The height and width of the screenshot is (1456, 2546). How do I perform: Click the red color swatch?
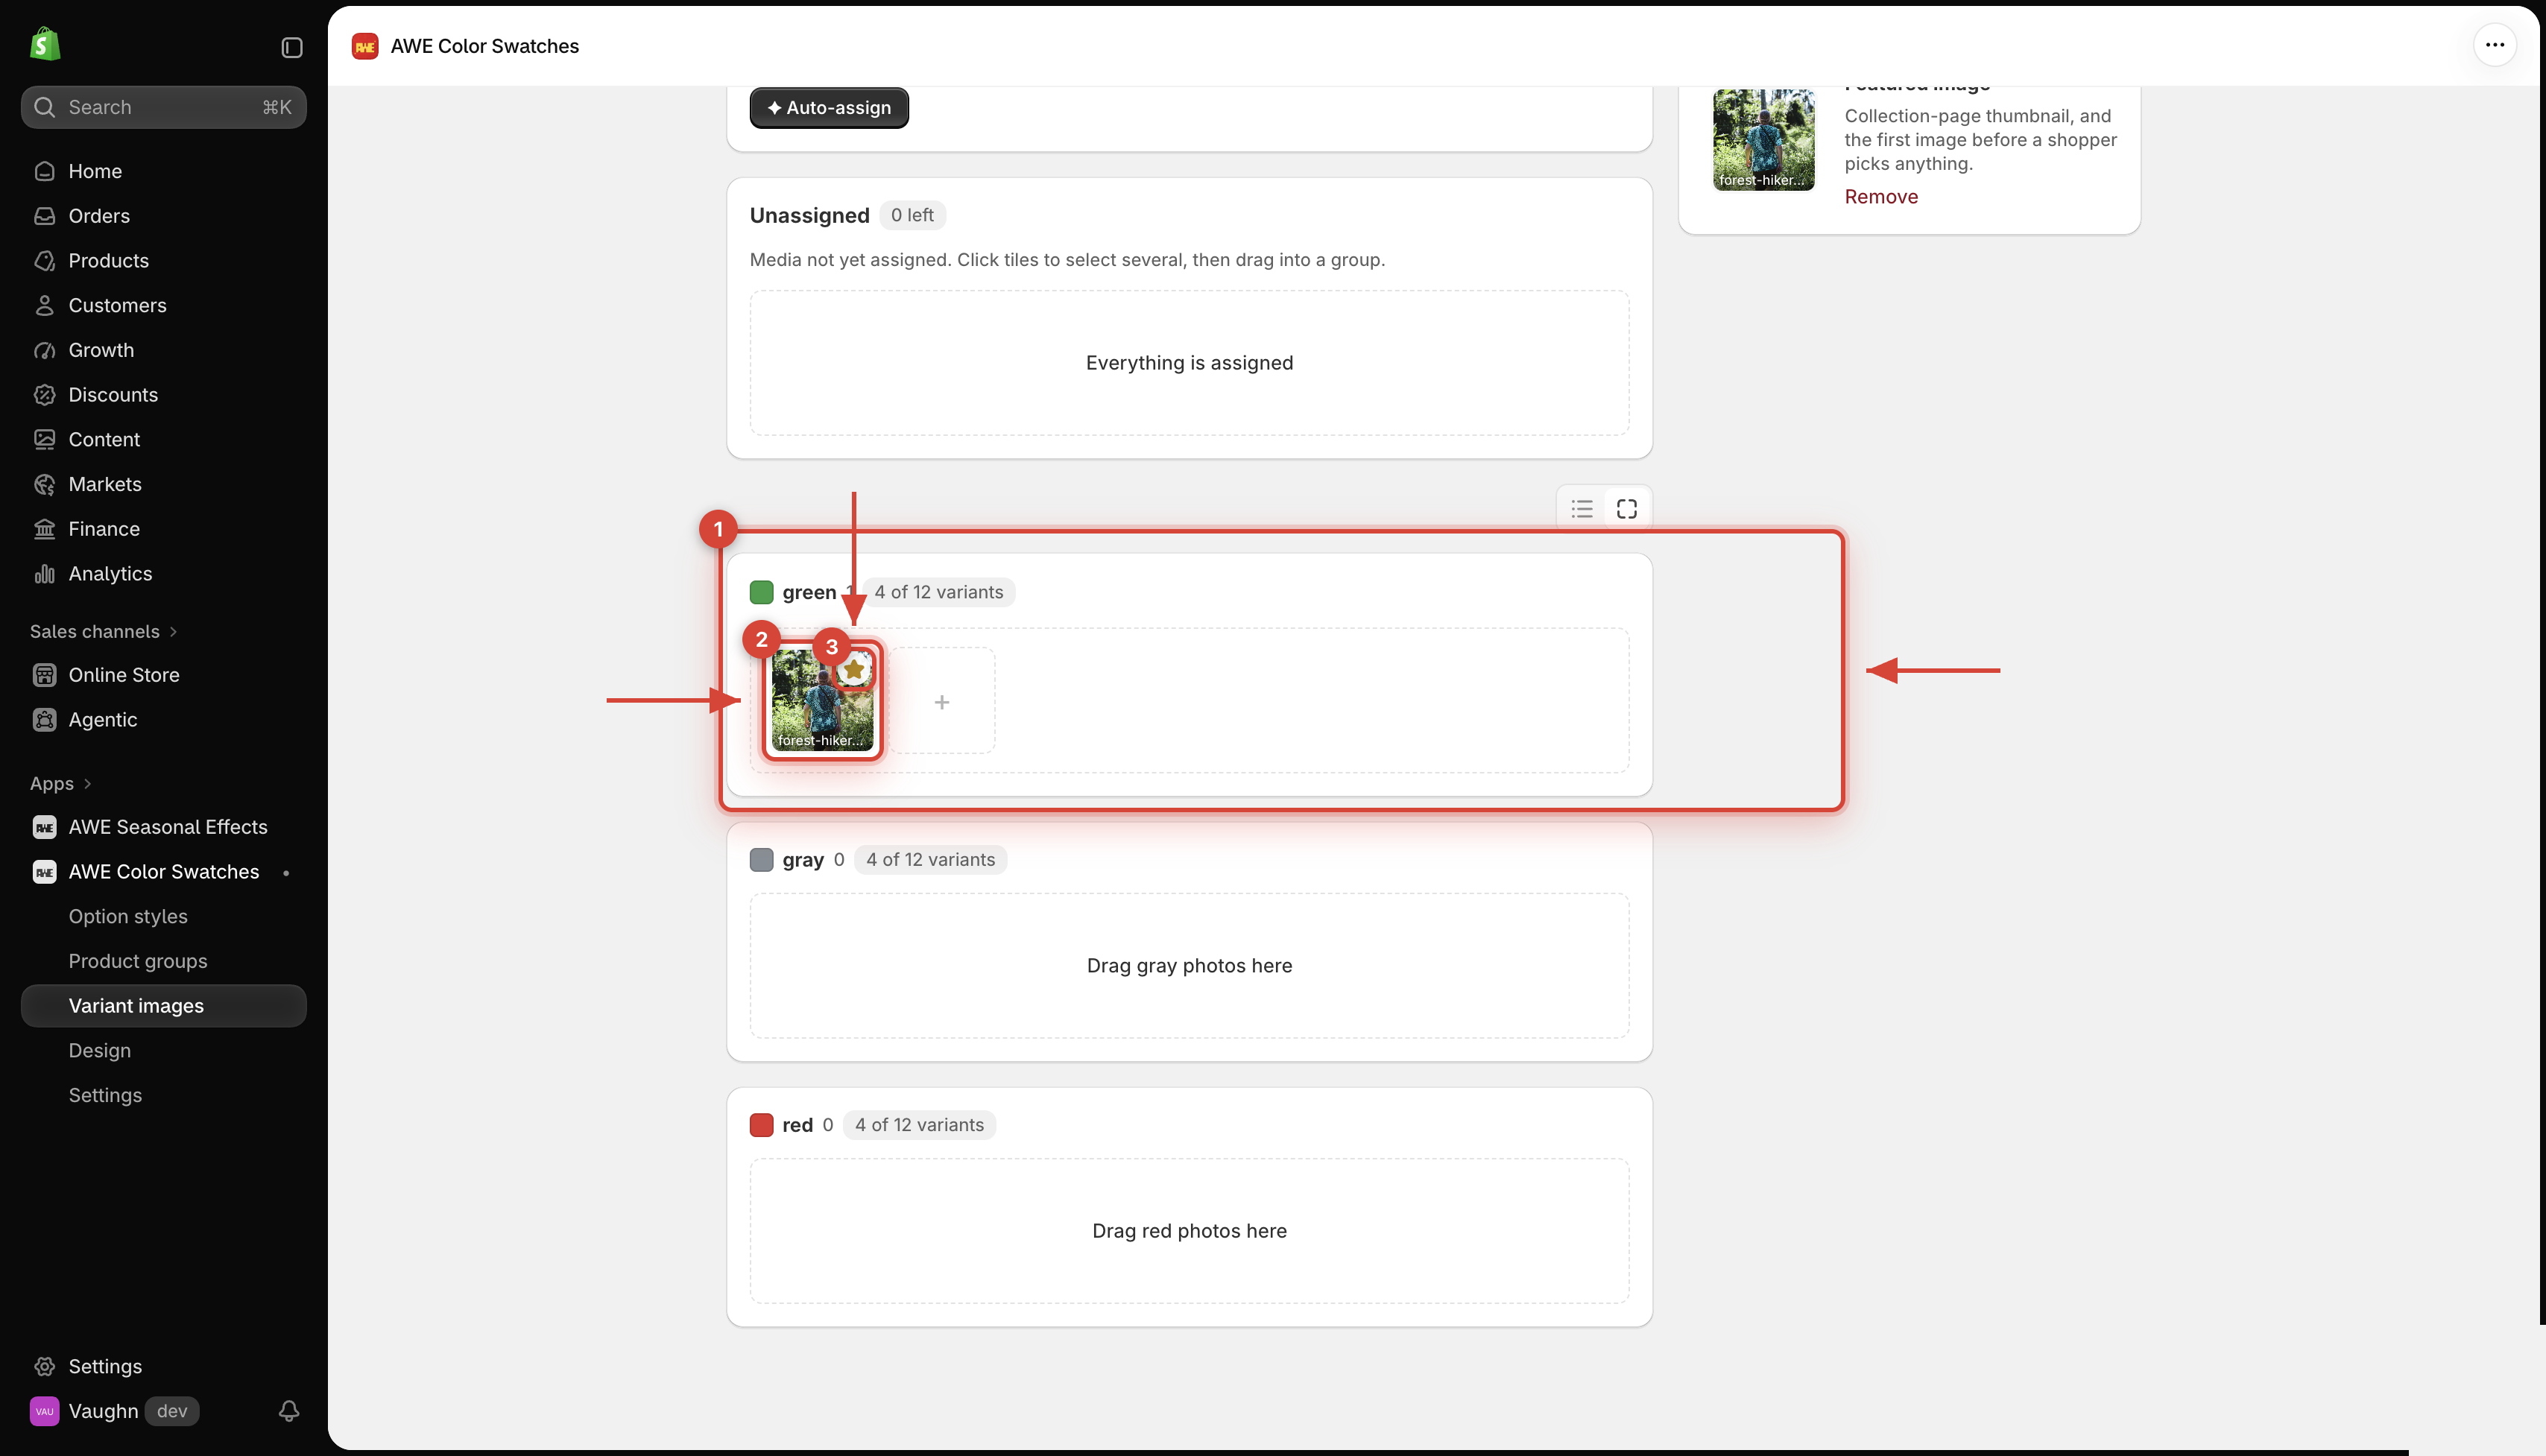pos(761,1125)
